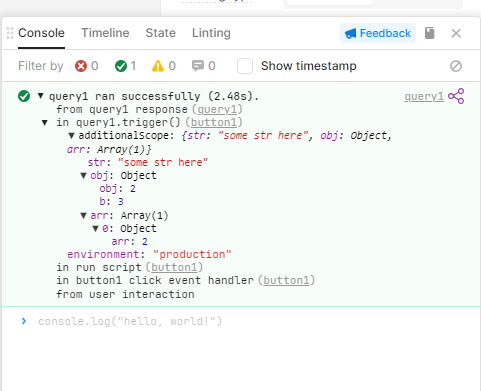Image resolution: width=481 pixels, height=391 pixels.
Task: Open button1 link in query1.trigger() line
Action: tap(214, 122)
